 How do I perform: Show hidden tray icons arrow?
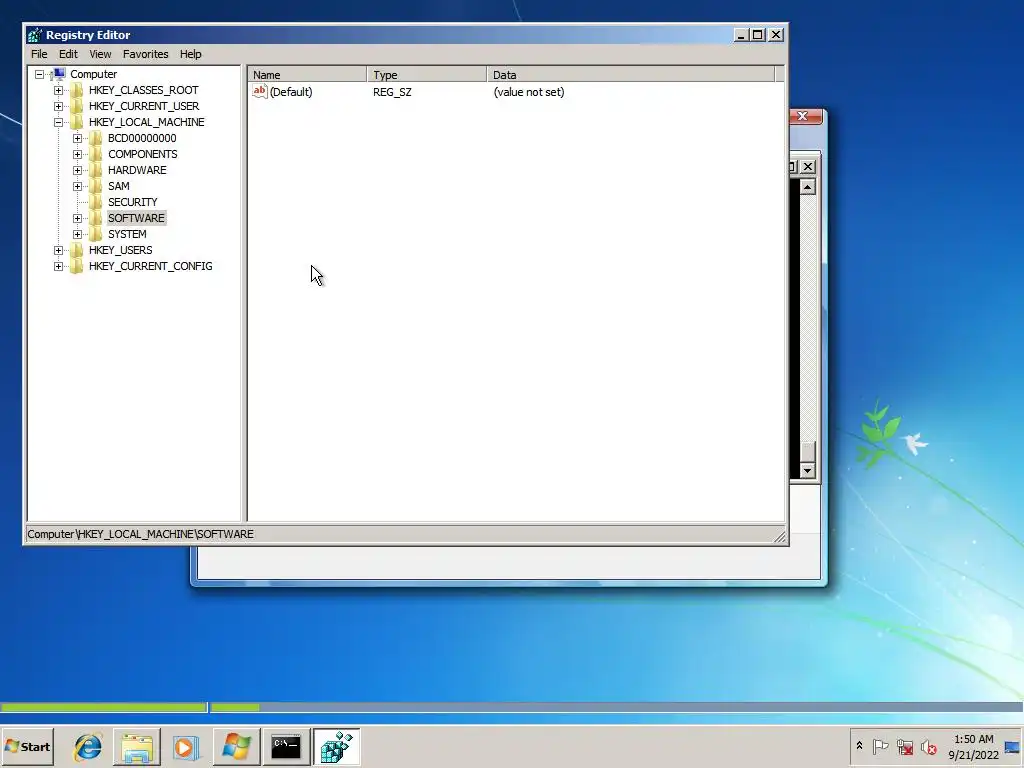[859, 746]
